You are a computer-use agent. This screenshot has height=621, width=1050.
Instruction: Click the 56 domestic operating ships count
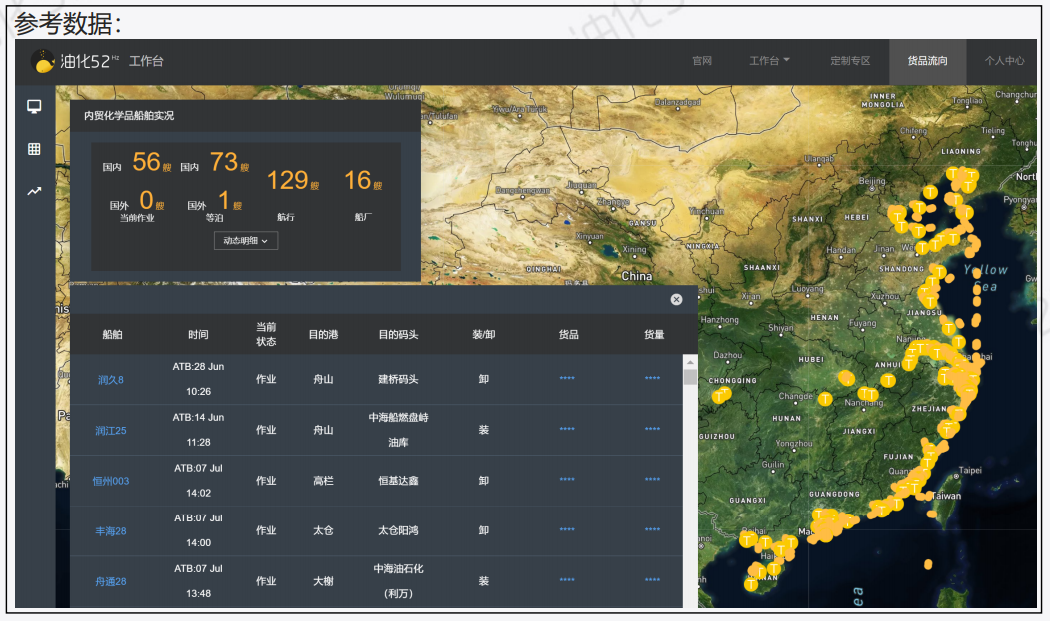pos(147,162)
